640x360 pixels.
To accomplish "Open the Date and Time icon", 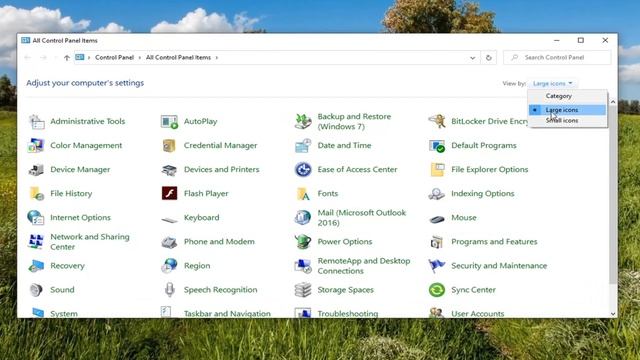I will 303,146.
